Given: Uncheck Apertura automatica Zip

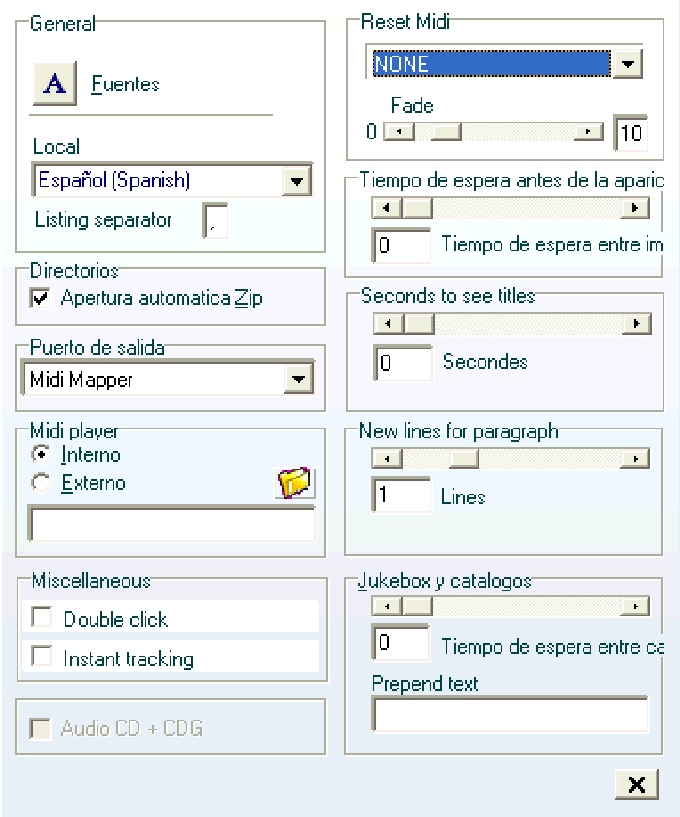Looking at the screenshot, I should pos(40,298).
